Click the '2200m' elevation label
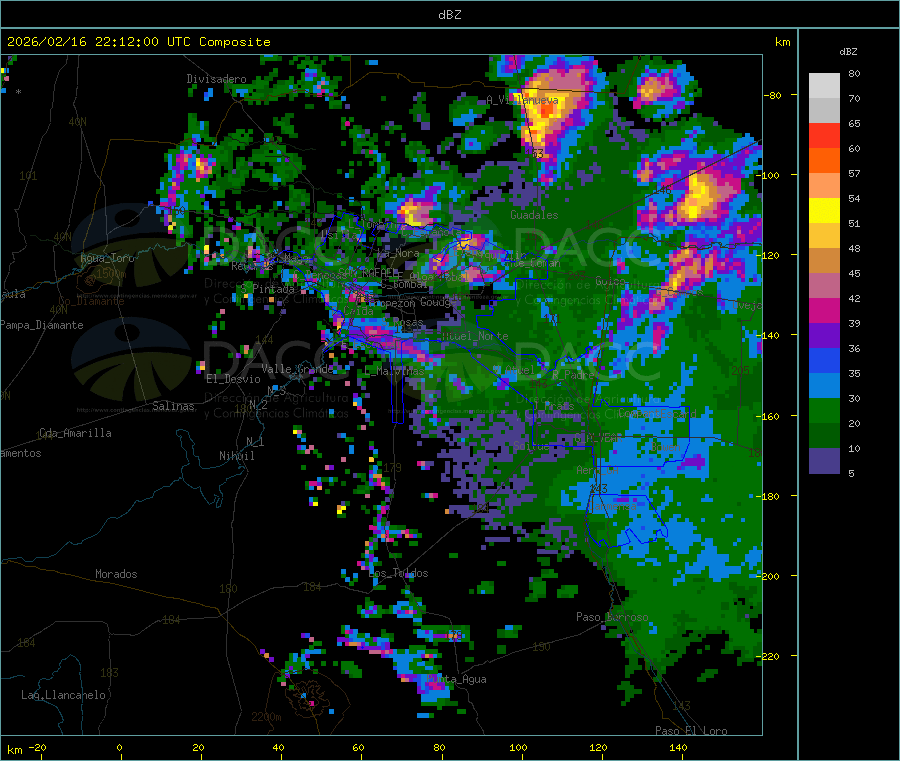The height and width of the screenshot is (761, 900). pos(266,717)
